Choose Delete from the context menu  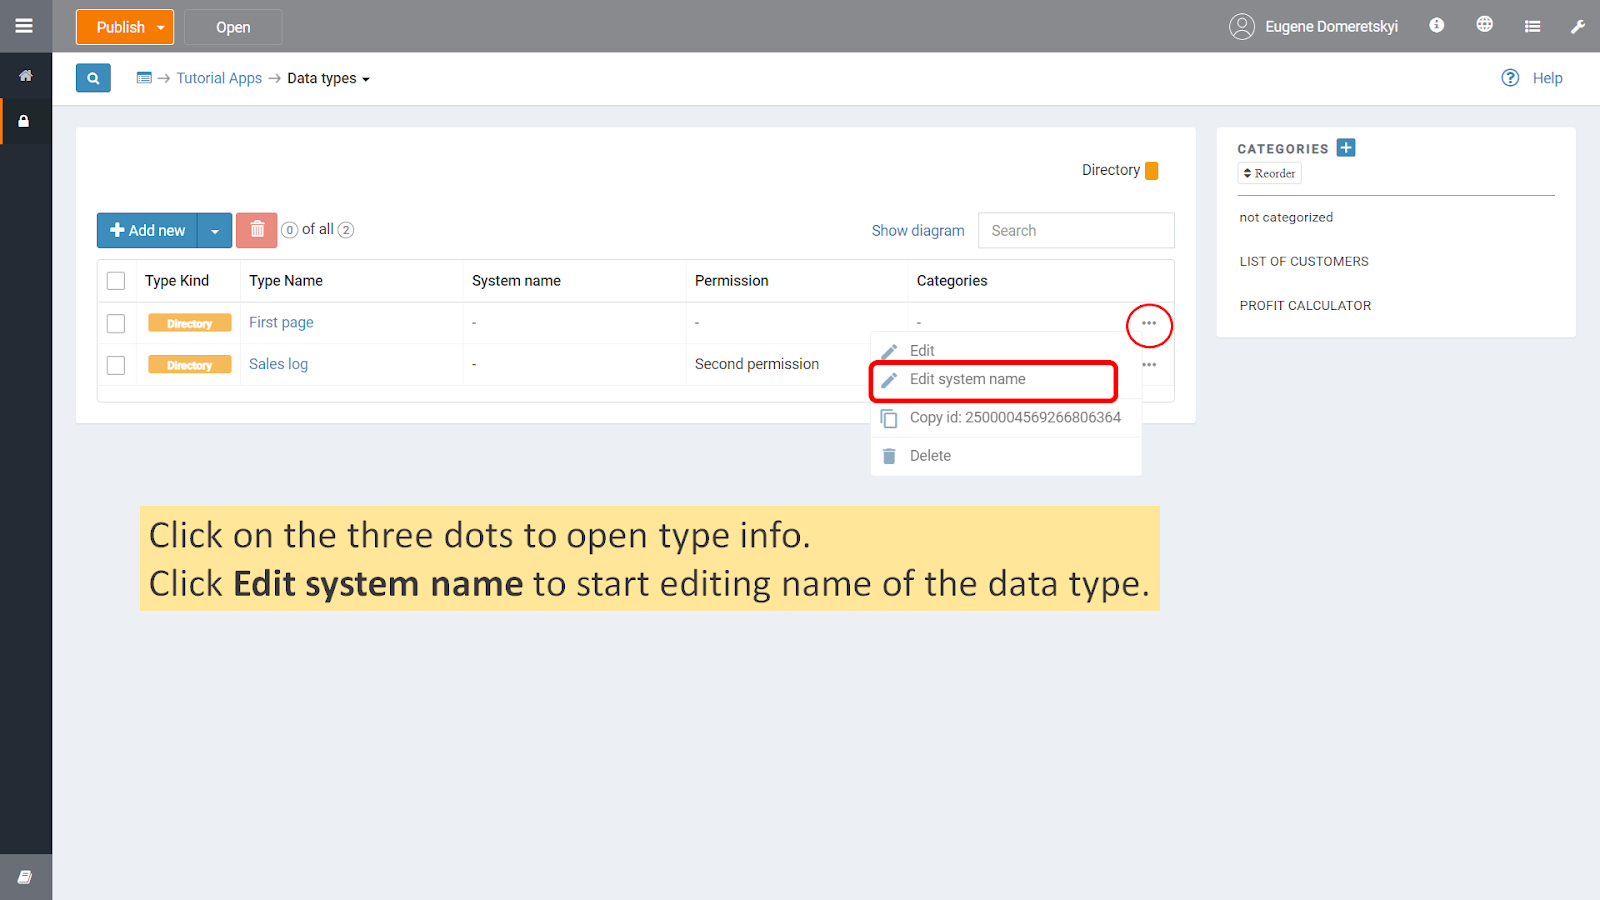(930, 456)
